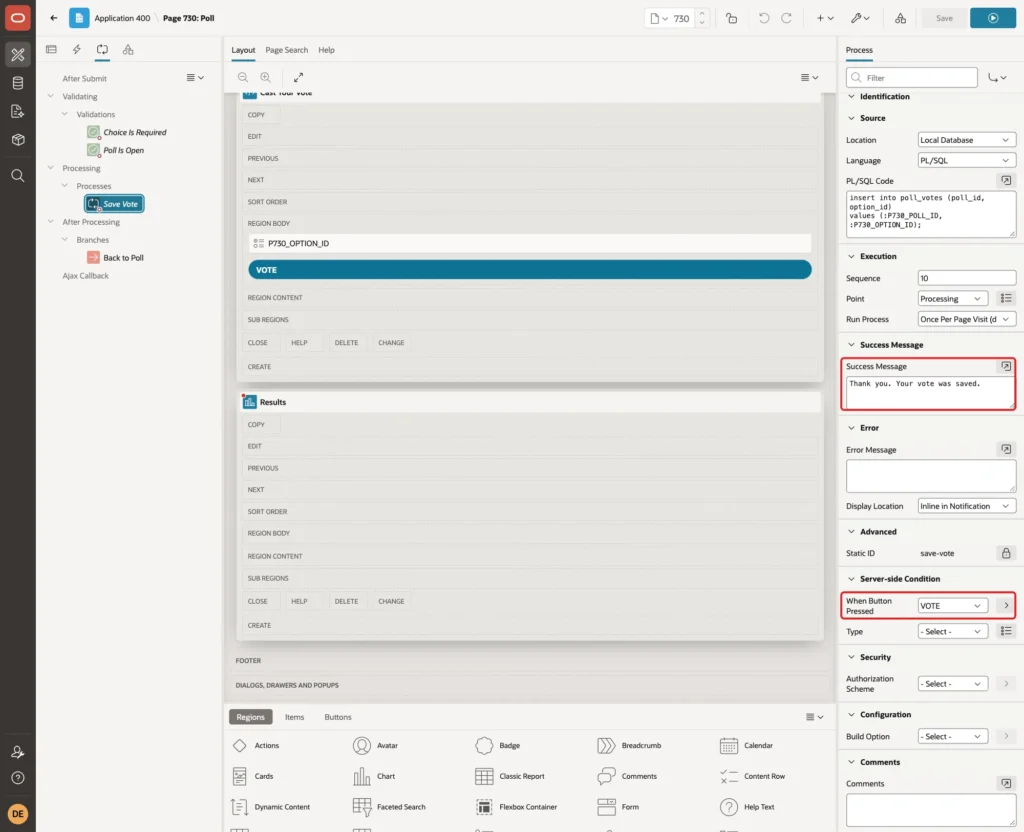Select the Regions gallery tab
The image size is (1024, 832).
[x=251, y=717]
